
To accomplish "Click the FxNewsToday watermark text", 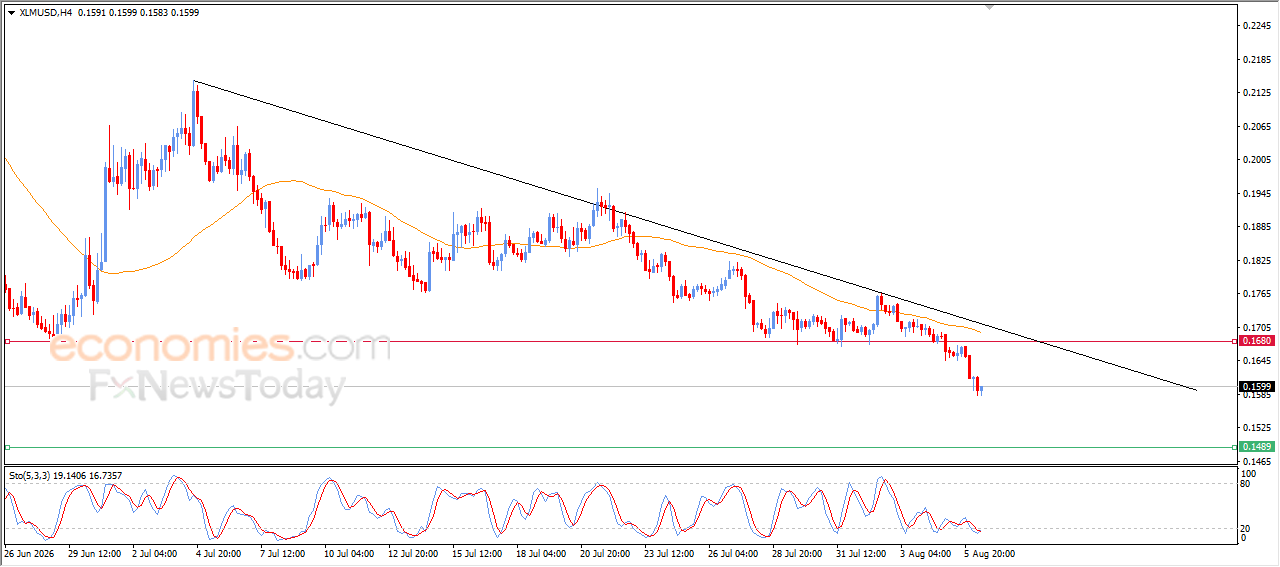I will tap(217, 386).
